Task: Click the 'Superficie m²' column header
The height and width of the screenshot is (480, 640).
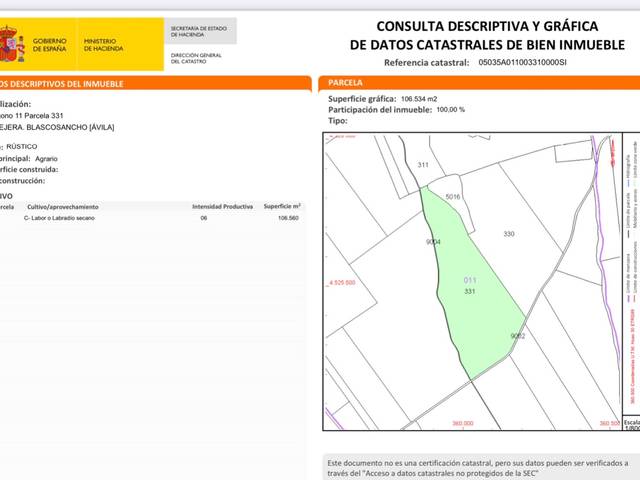Action: coord(282,207)
